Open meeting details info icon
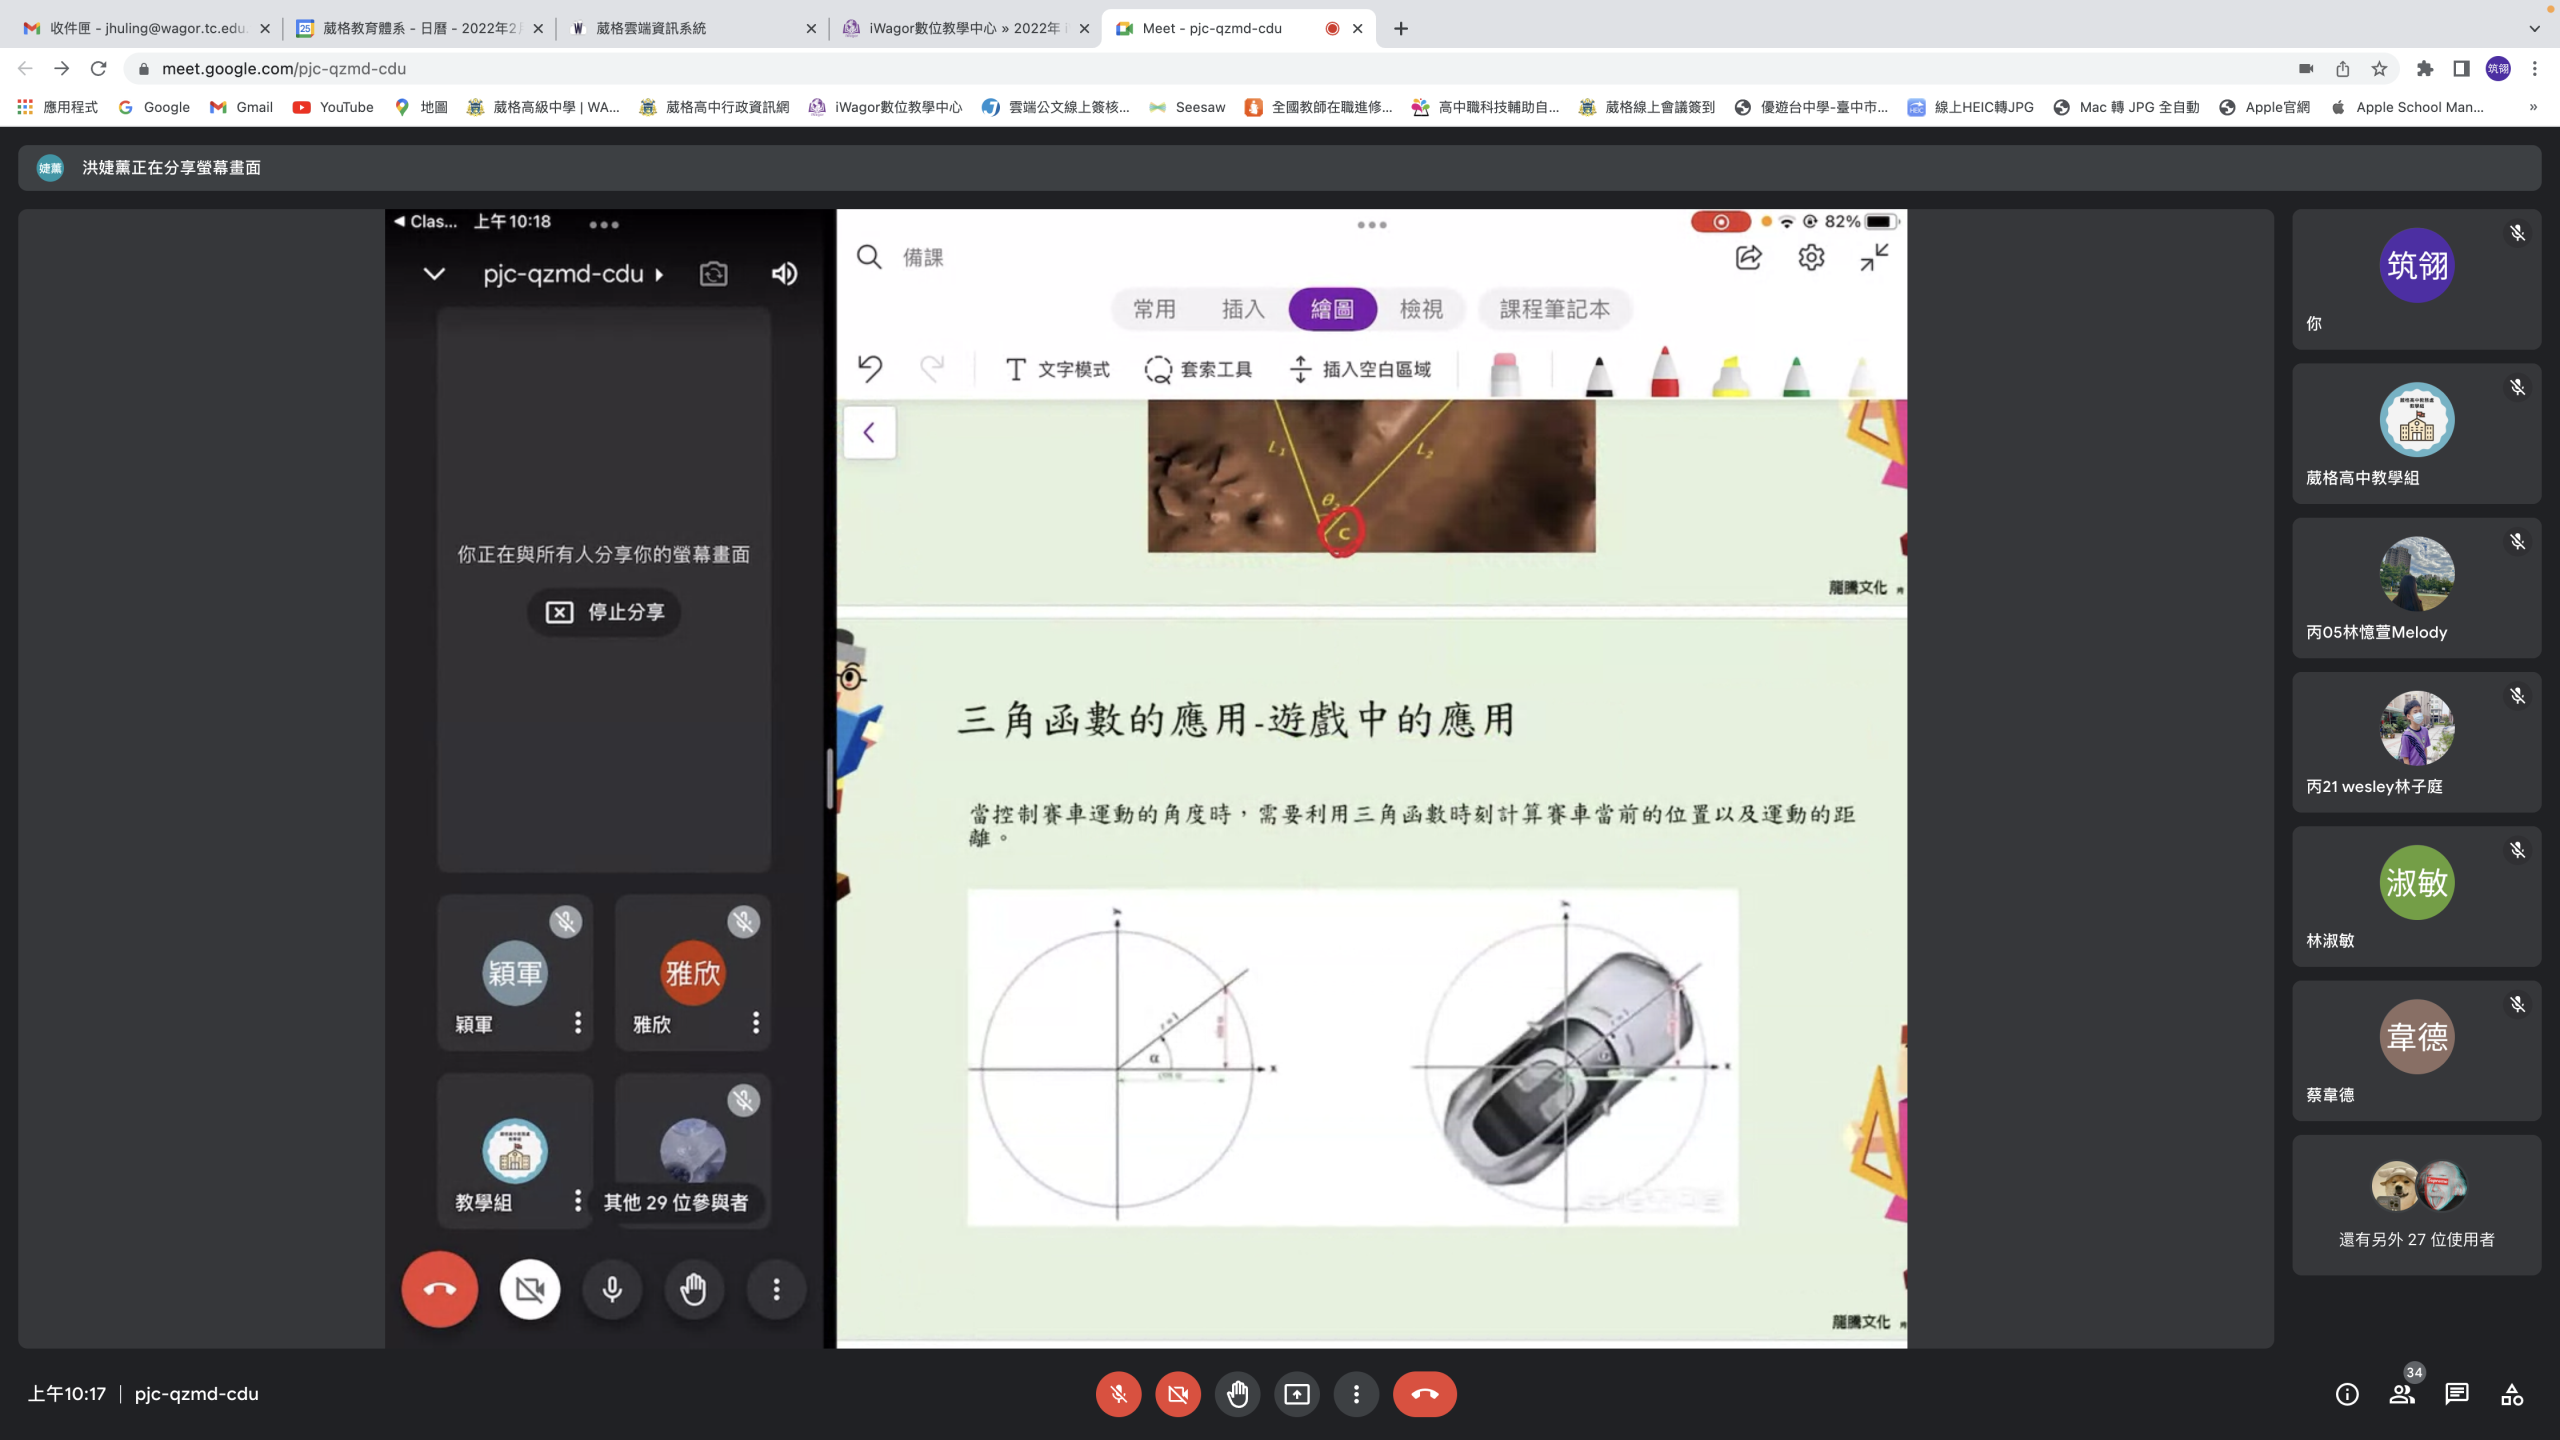Screen dimensions: 2560x1440 click(x=2347, y=1394)
